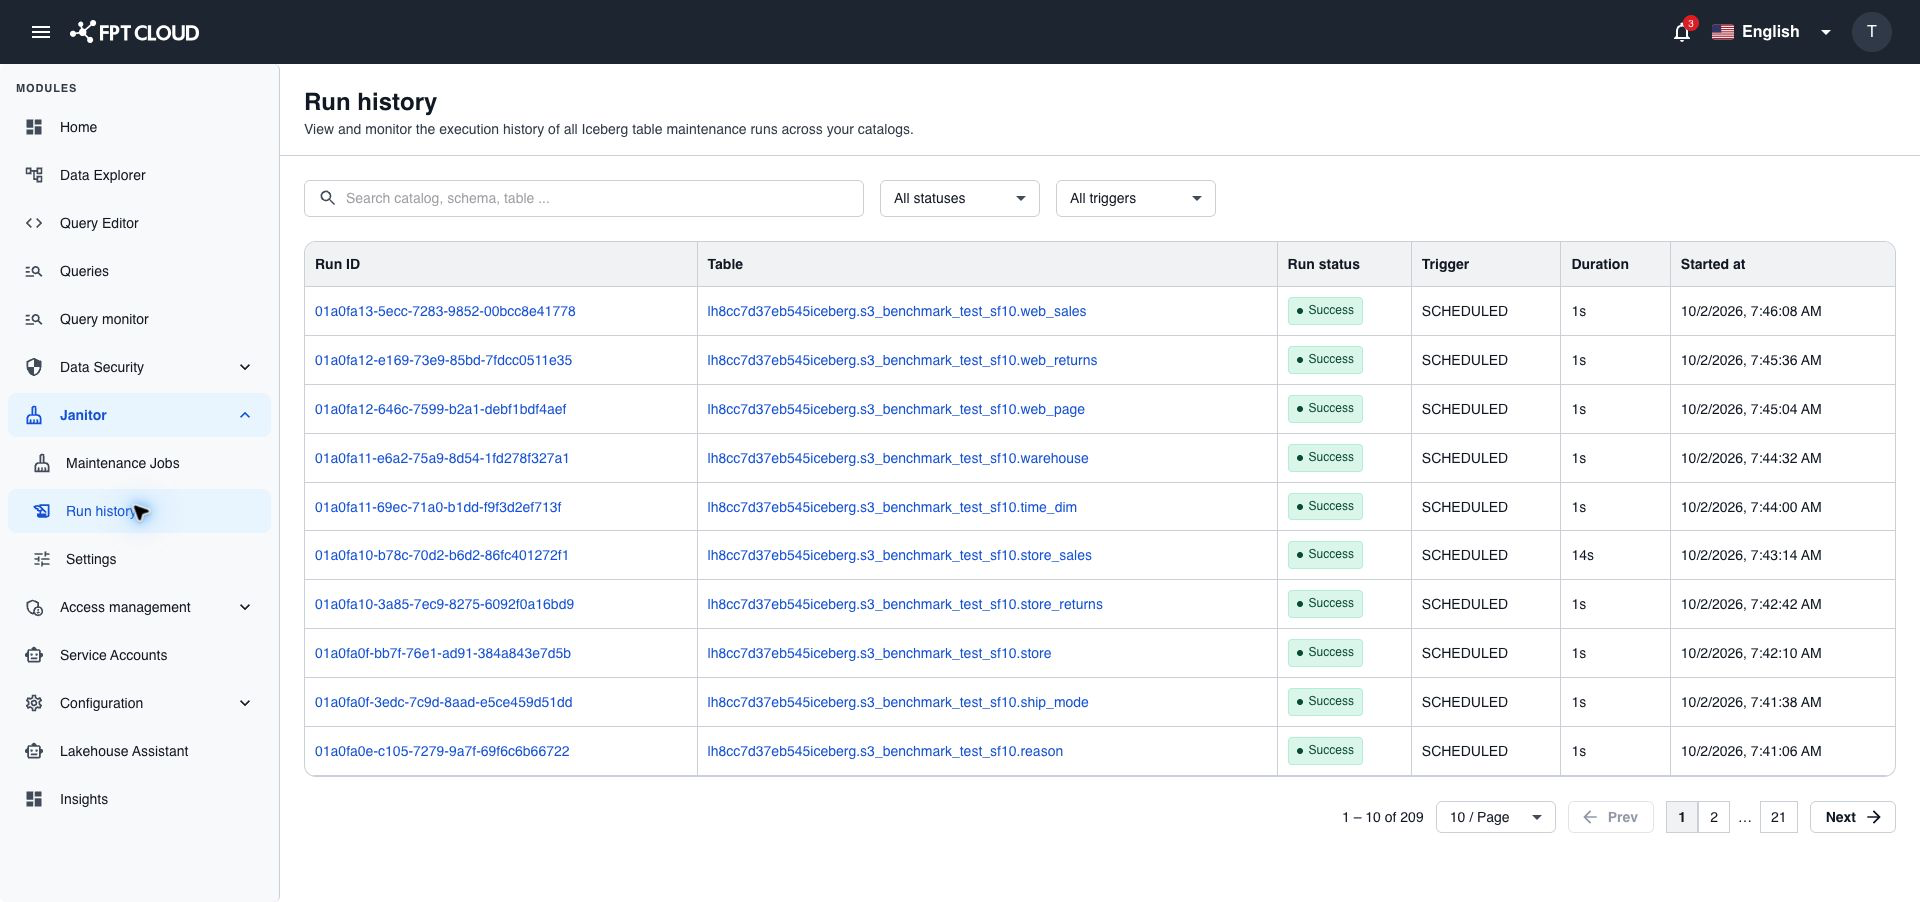Click the Query Editor code icon
The width and height of the screenshot is (1920, 902).
coord(34,223)
